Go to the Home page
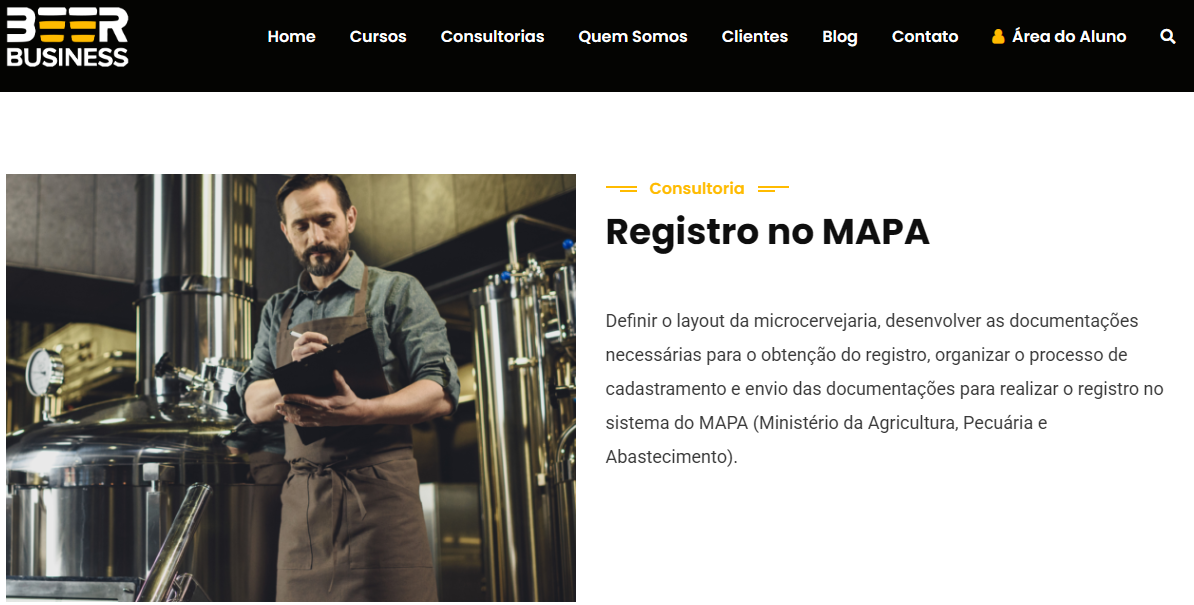 (x=291, y=37)
